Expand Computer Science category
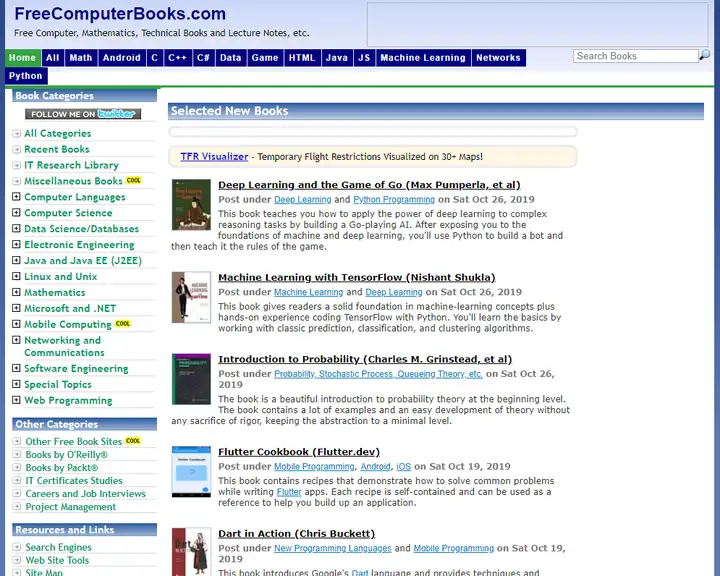 [16, 213]
